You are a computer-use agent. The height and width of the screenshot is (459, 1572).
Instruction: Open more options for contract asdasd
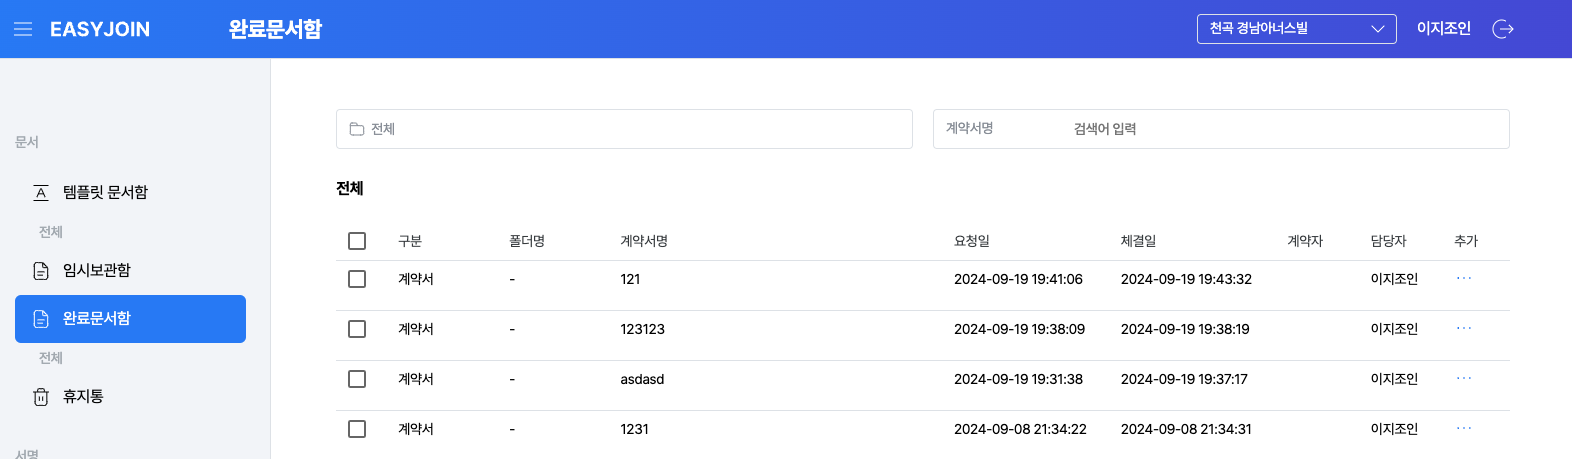pyautogui.click(x=1464, y=378)
